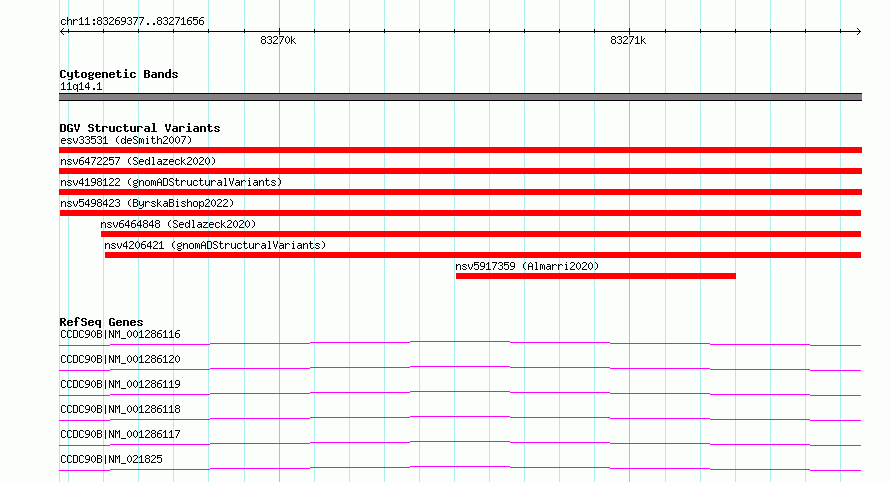
Task: Open nsv5498423 (ByrskaBishop2022) variant label
Action: 147,203
